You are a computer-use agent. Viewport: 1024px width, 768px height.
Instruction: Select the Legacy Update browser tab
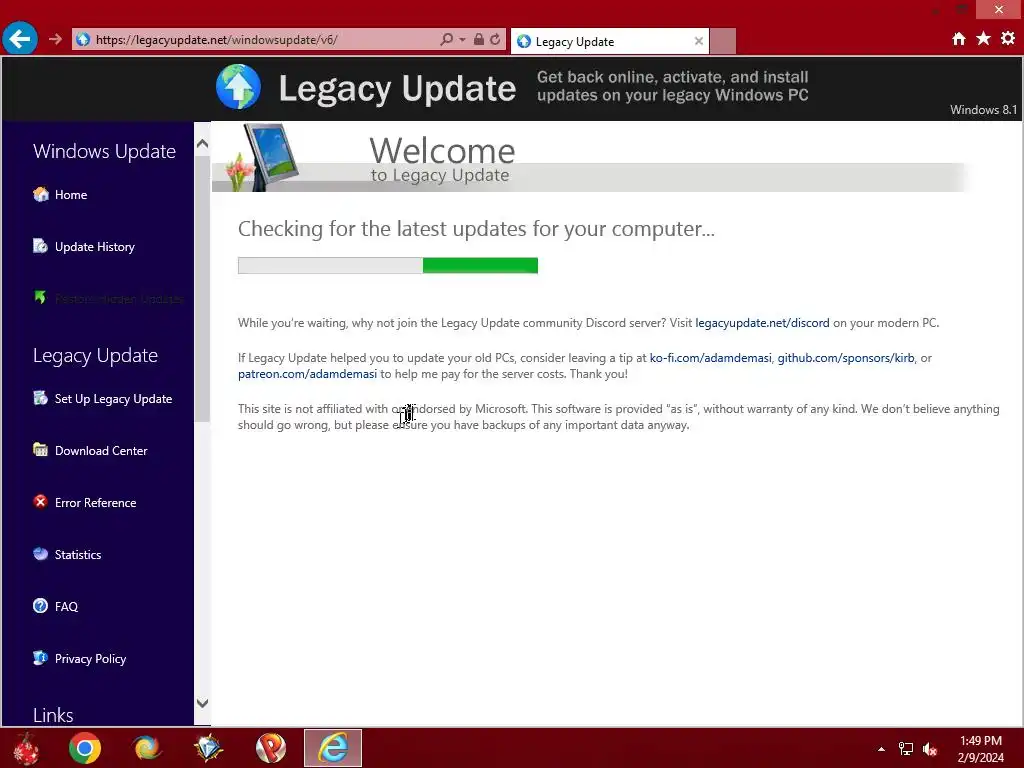(x=610, y=41)
